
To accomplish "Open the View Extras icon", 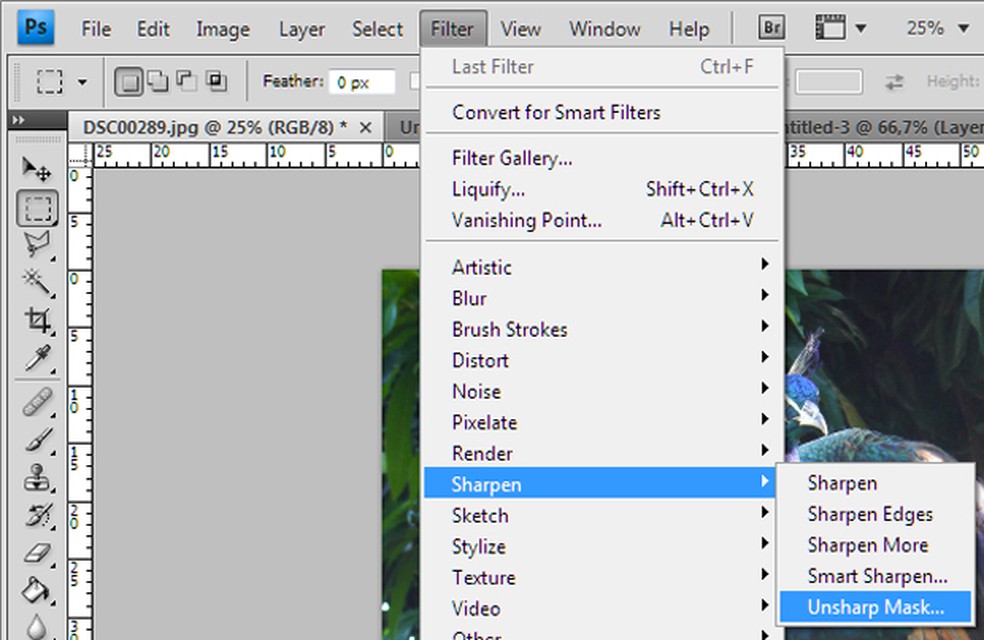I will (x=830, y=28).
